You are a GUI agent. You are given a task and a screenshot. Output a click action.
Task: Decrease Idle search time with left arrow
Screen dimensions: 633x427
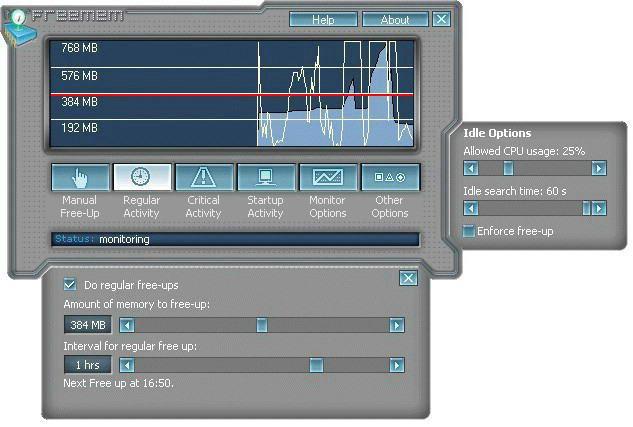(471, 208)
